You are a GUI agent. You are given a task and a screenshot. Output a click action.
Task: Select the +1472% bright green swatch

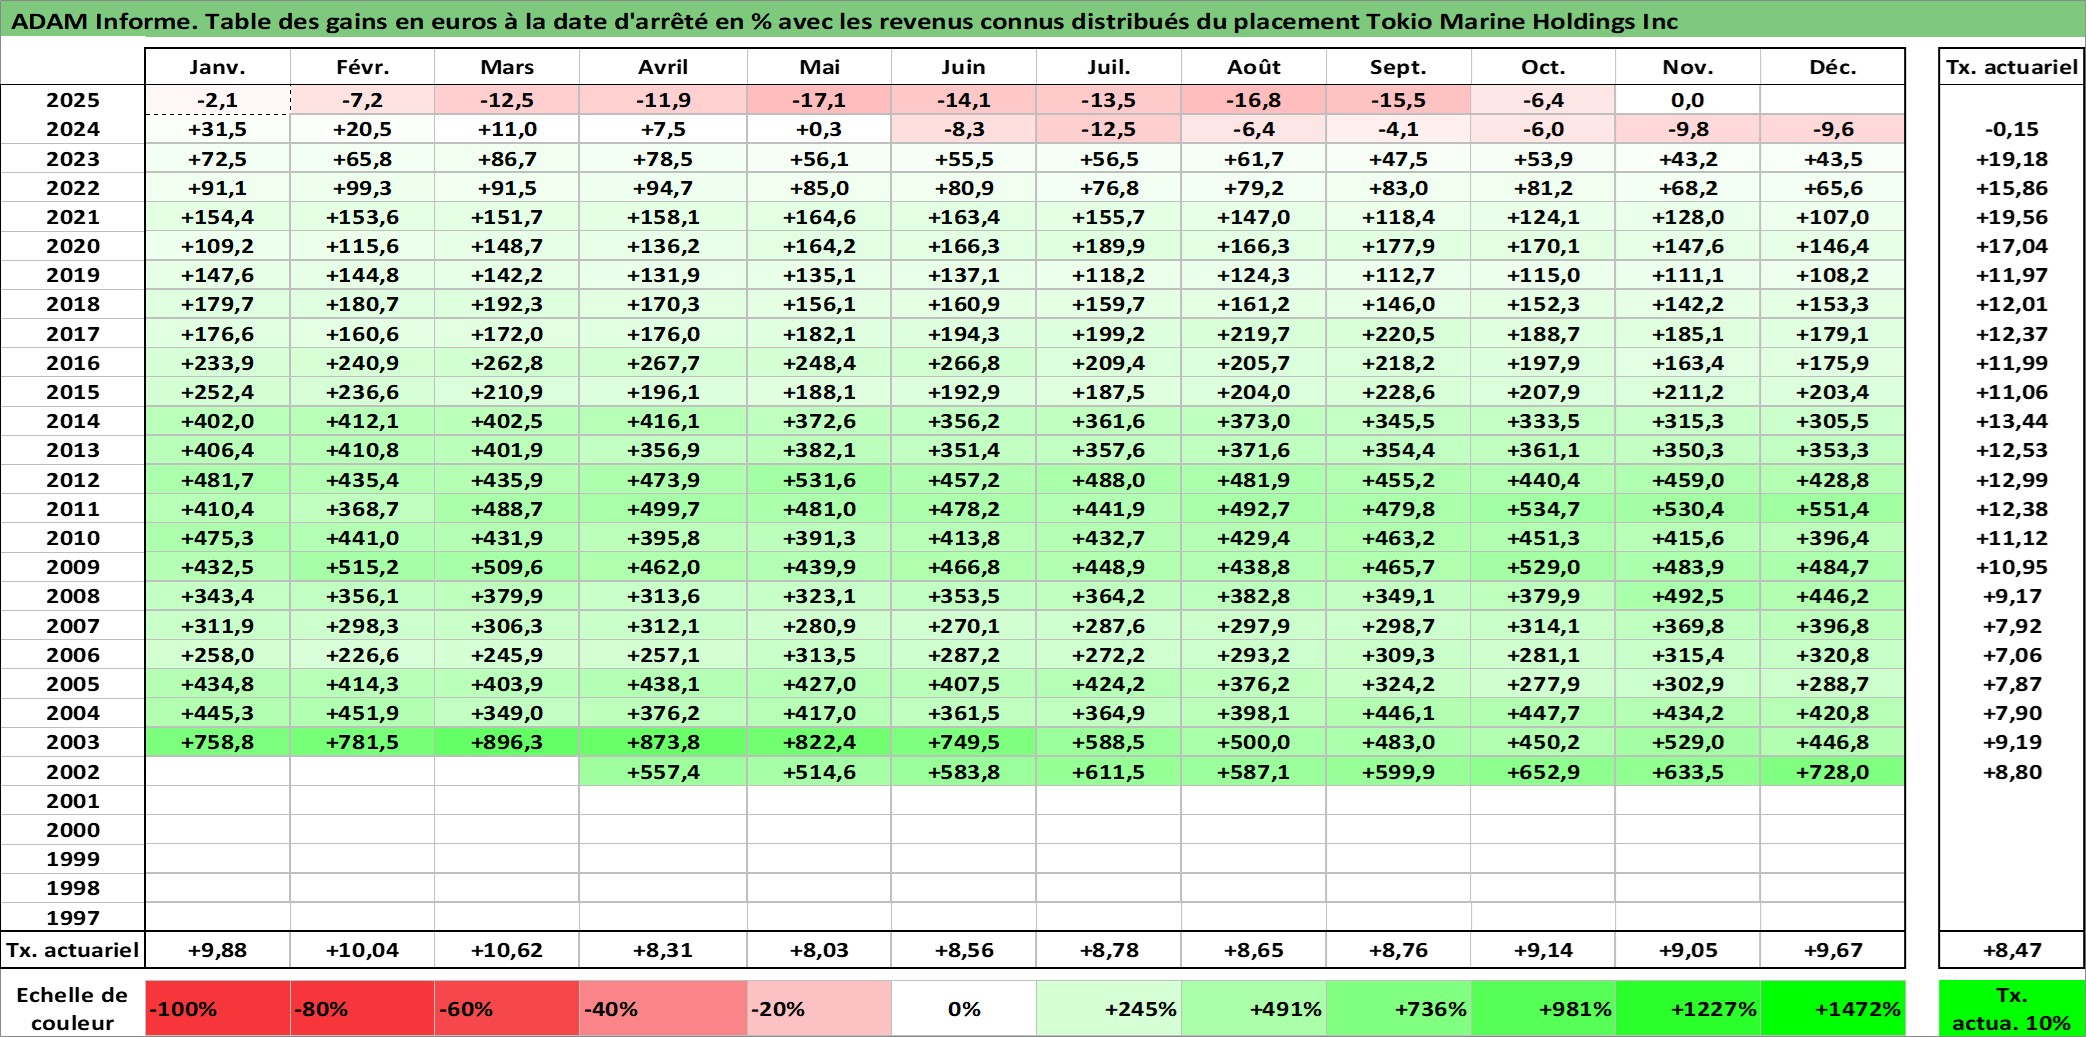point(1832,1008)
